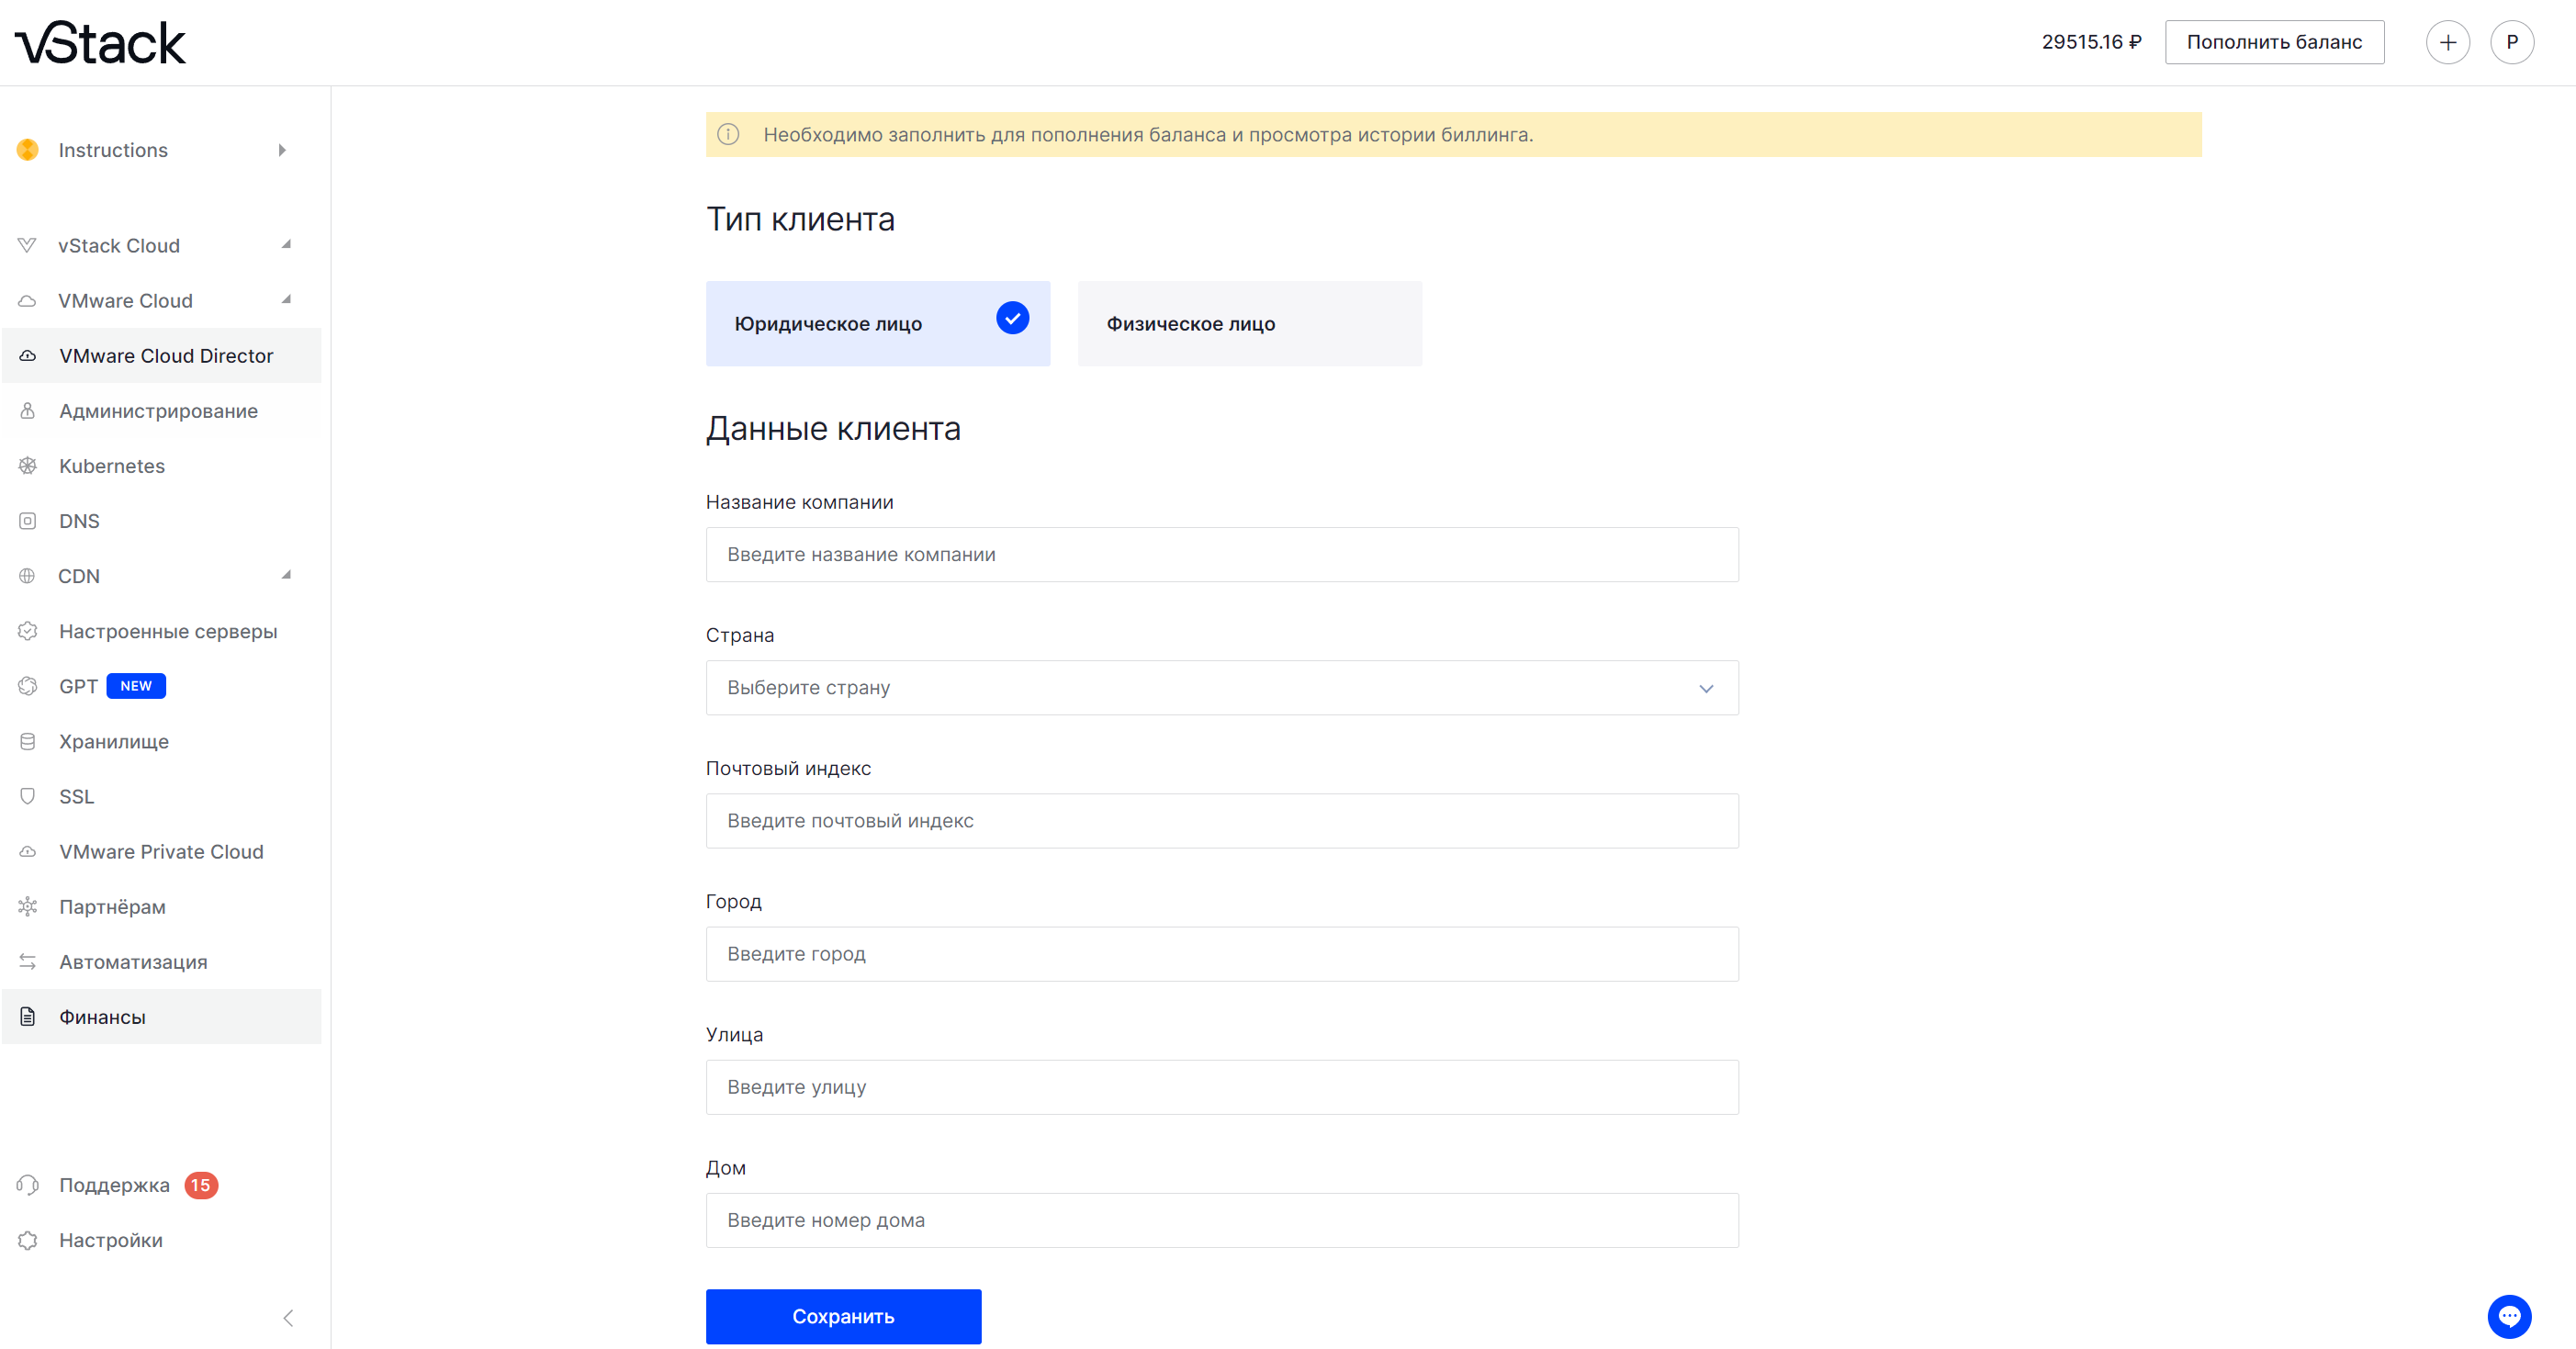
Task: Open the DNS menu item
Action: [162, 520]
